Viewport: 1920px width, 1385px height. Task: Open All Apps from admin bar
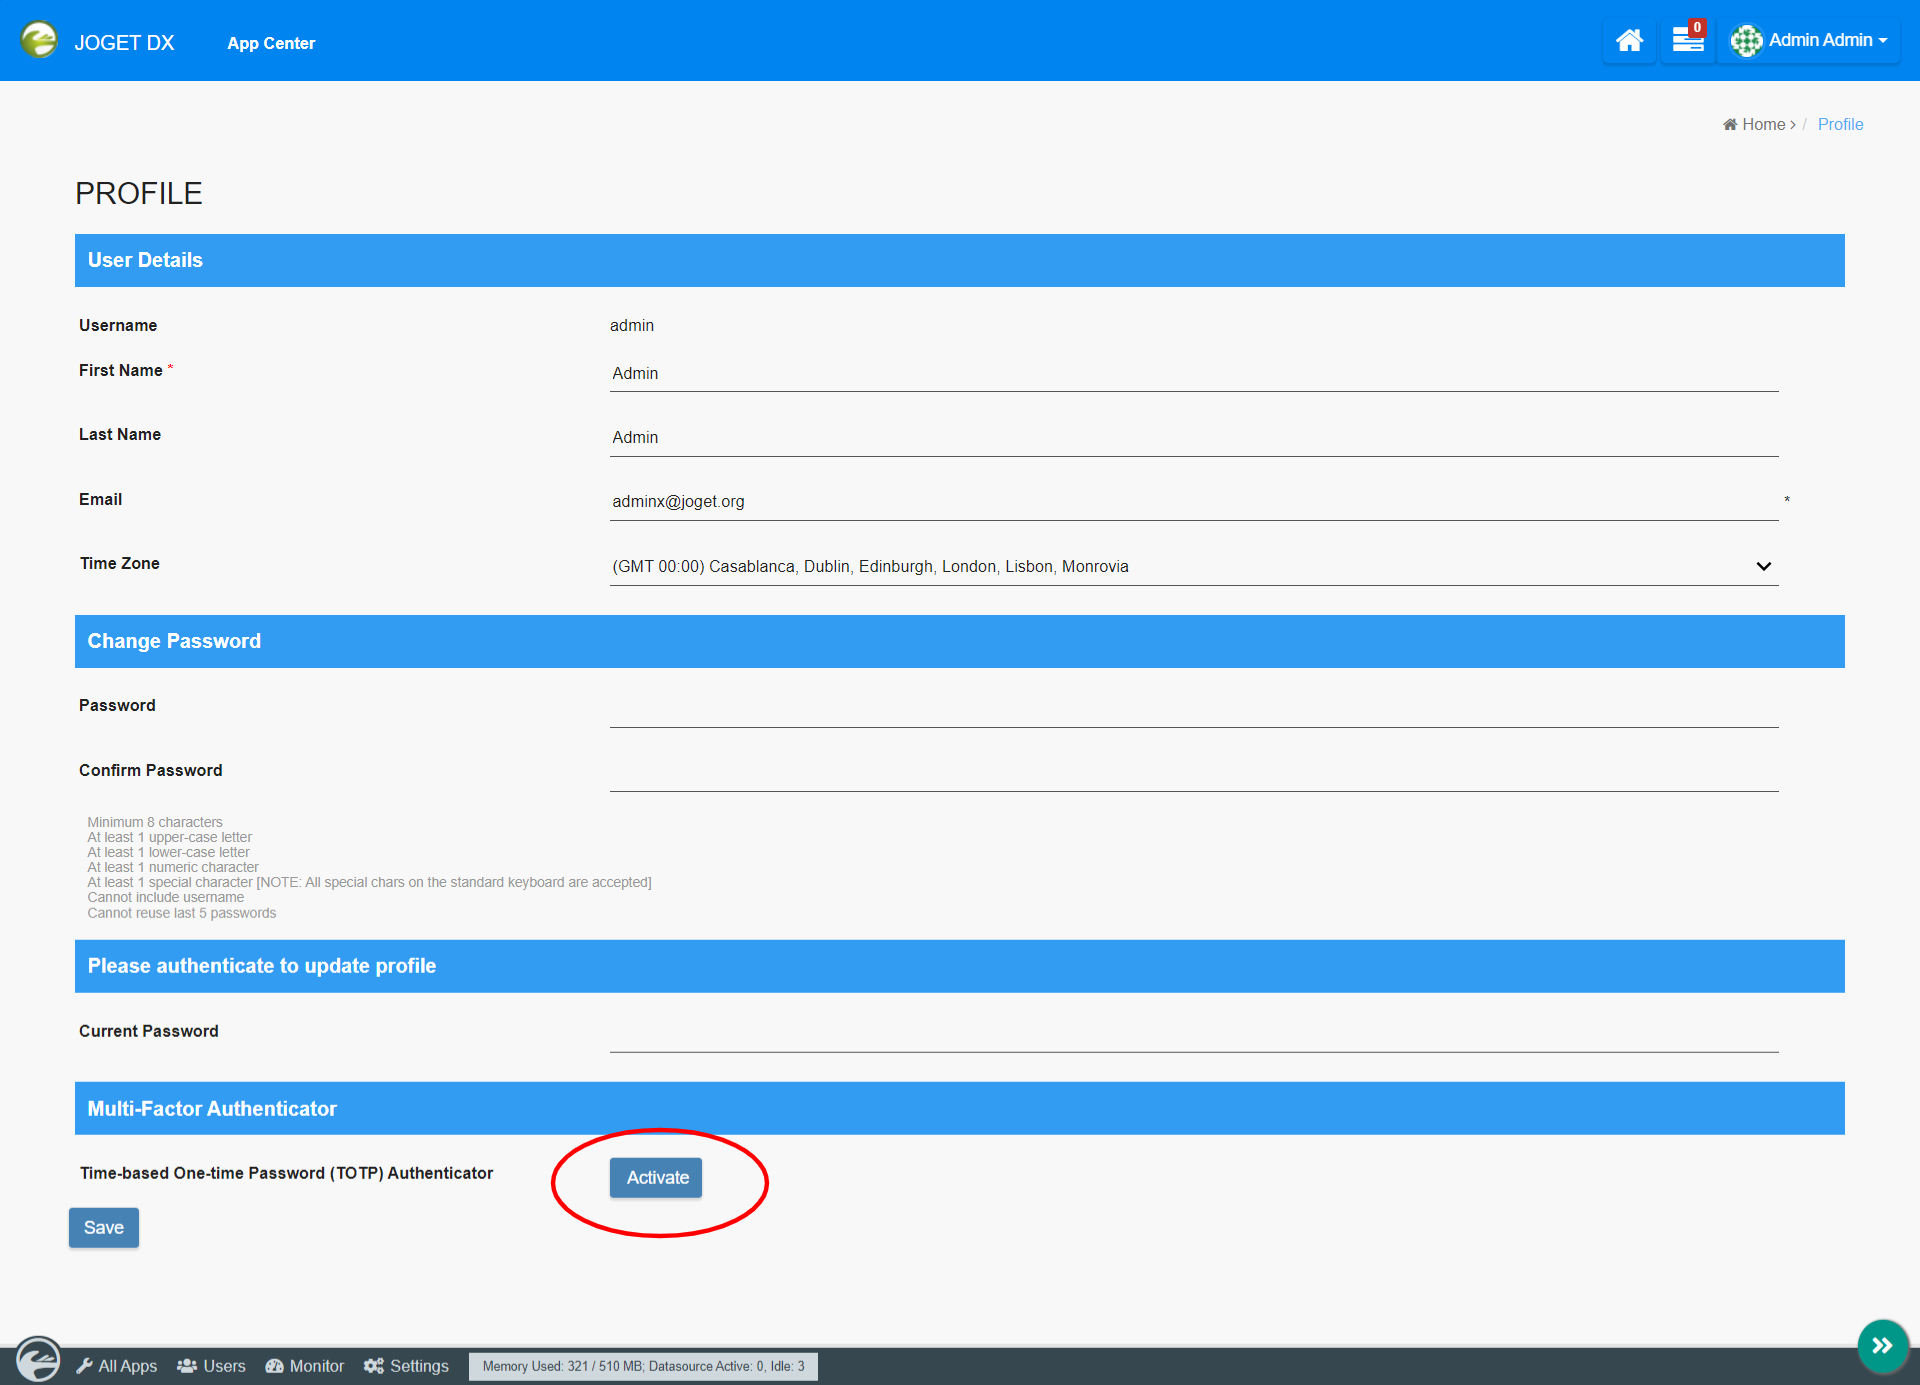coord(118,1366)
